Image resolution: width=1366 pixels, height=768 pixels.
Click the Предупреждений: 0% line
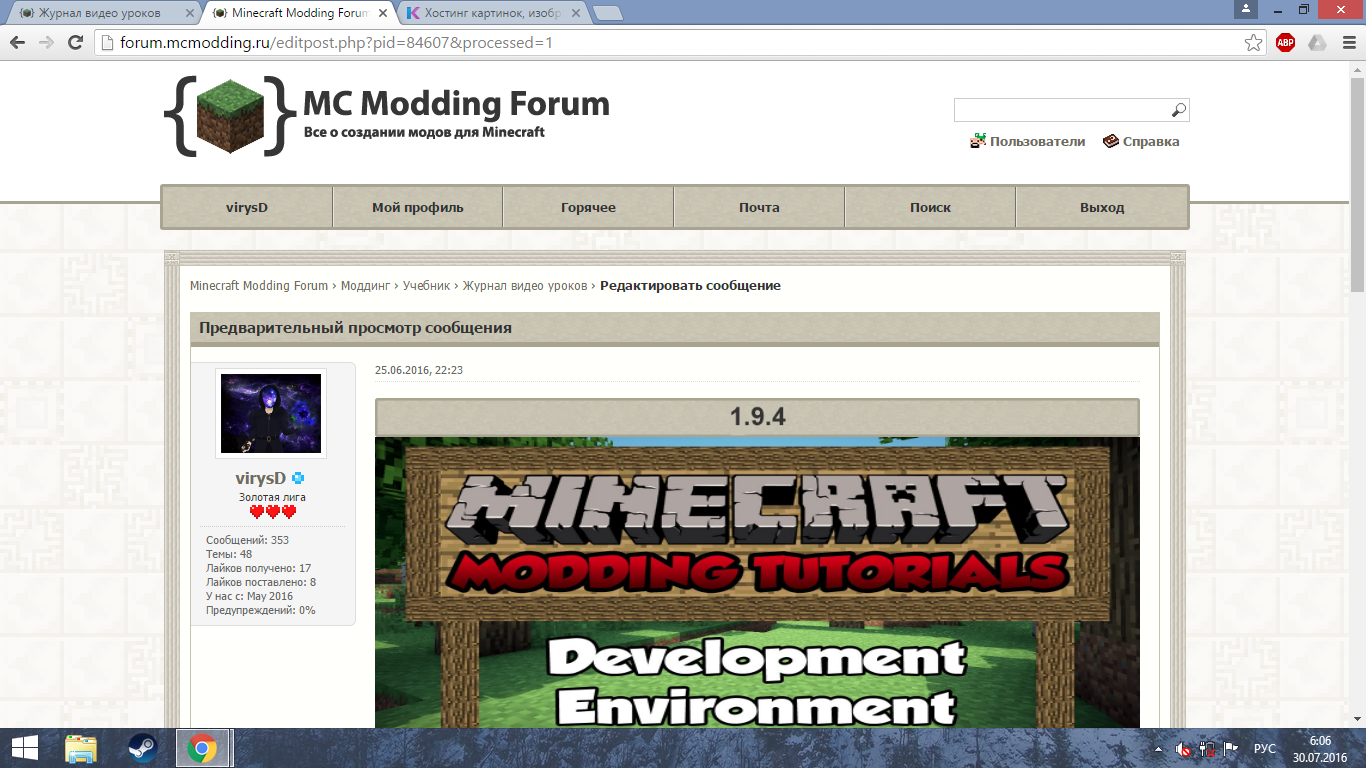pos(261,610)
